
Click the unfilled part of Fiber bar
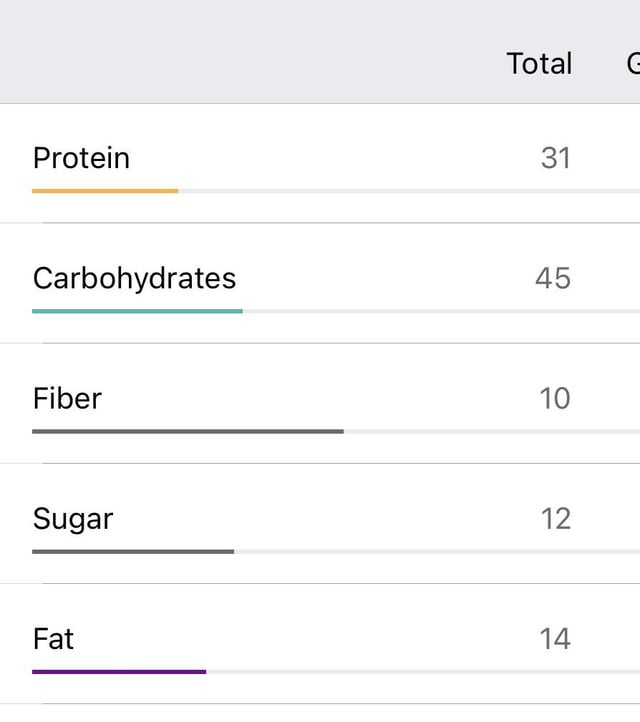pyautogui.click(x=492, y=431)
